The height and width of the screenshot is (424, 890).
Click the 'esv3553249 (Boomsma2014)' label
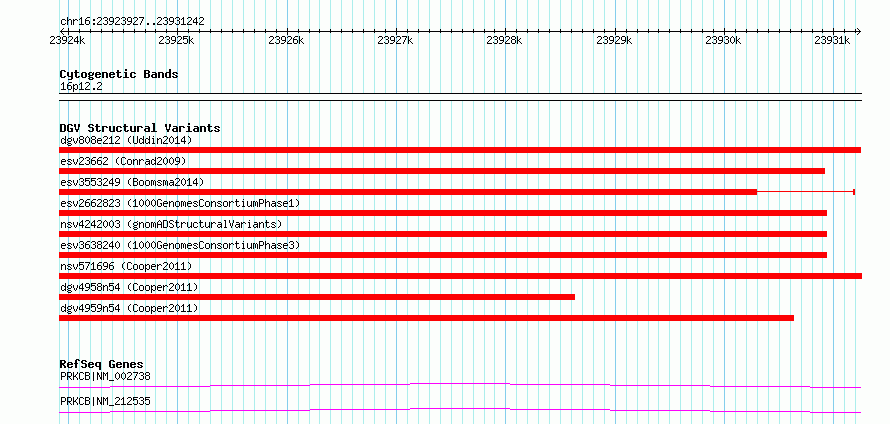point(132,182)
